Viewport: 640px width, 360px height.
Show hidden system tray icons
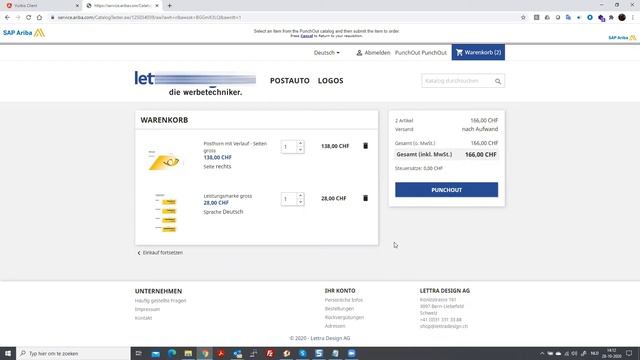pos(542,353)
